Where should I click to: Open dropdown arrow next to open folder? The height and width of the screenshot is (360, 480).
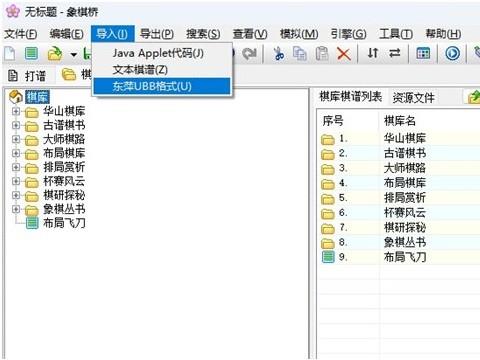tap(74, 54)
